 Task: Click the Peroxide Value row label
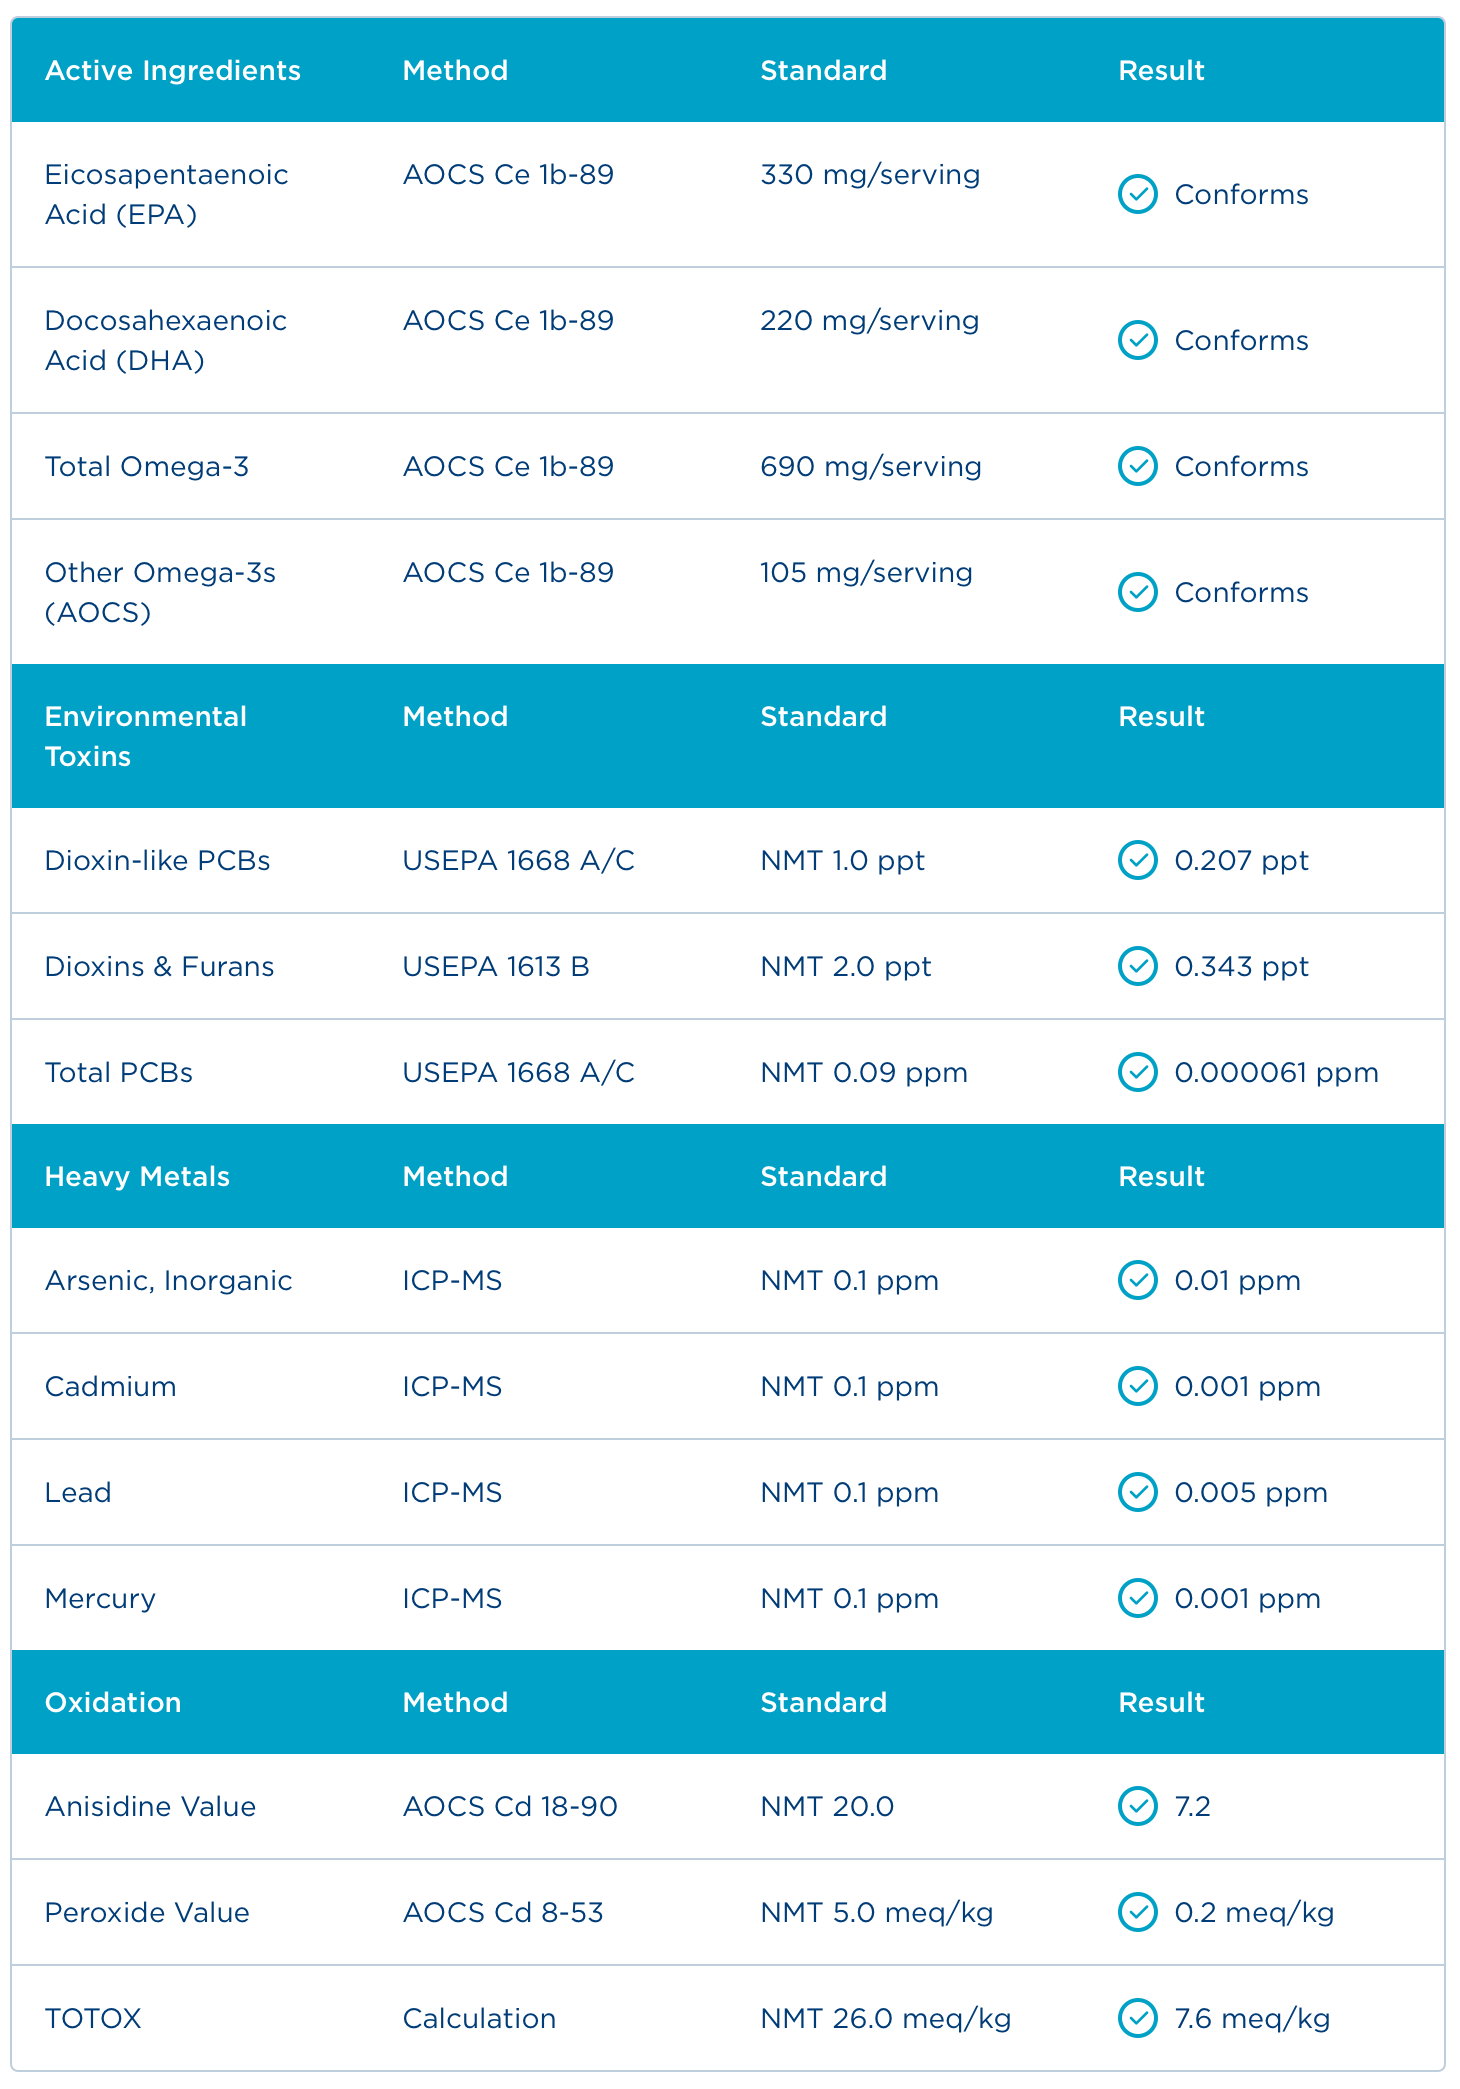pos(147,1912)
